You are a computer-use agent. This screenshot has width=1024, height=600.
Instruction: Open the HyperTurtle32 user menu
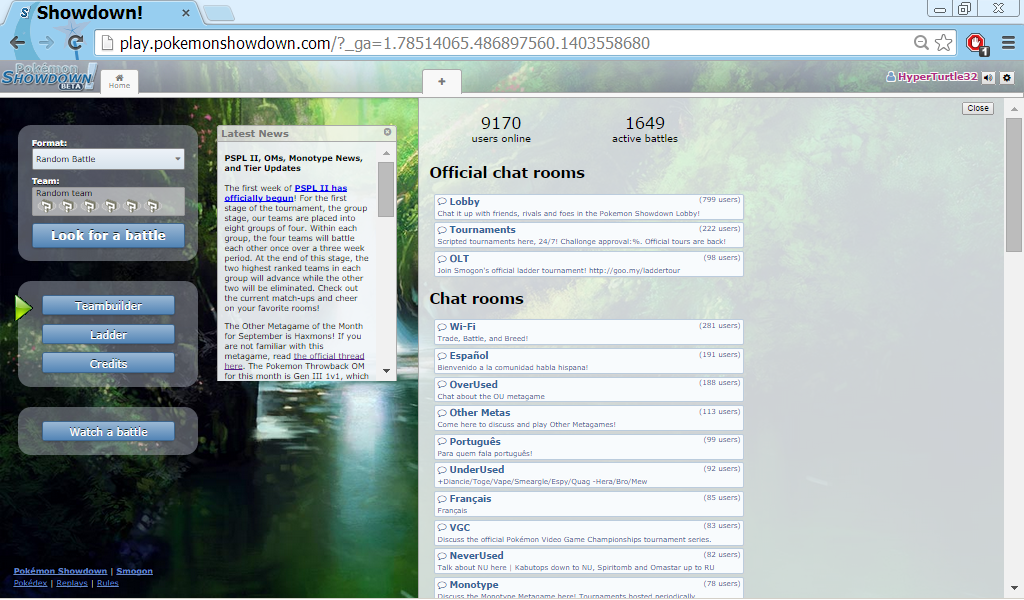[x=932, y=77]
